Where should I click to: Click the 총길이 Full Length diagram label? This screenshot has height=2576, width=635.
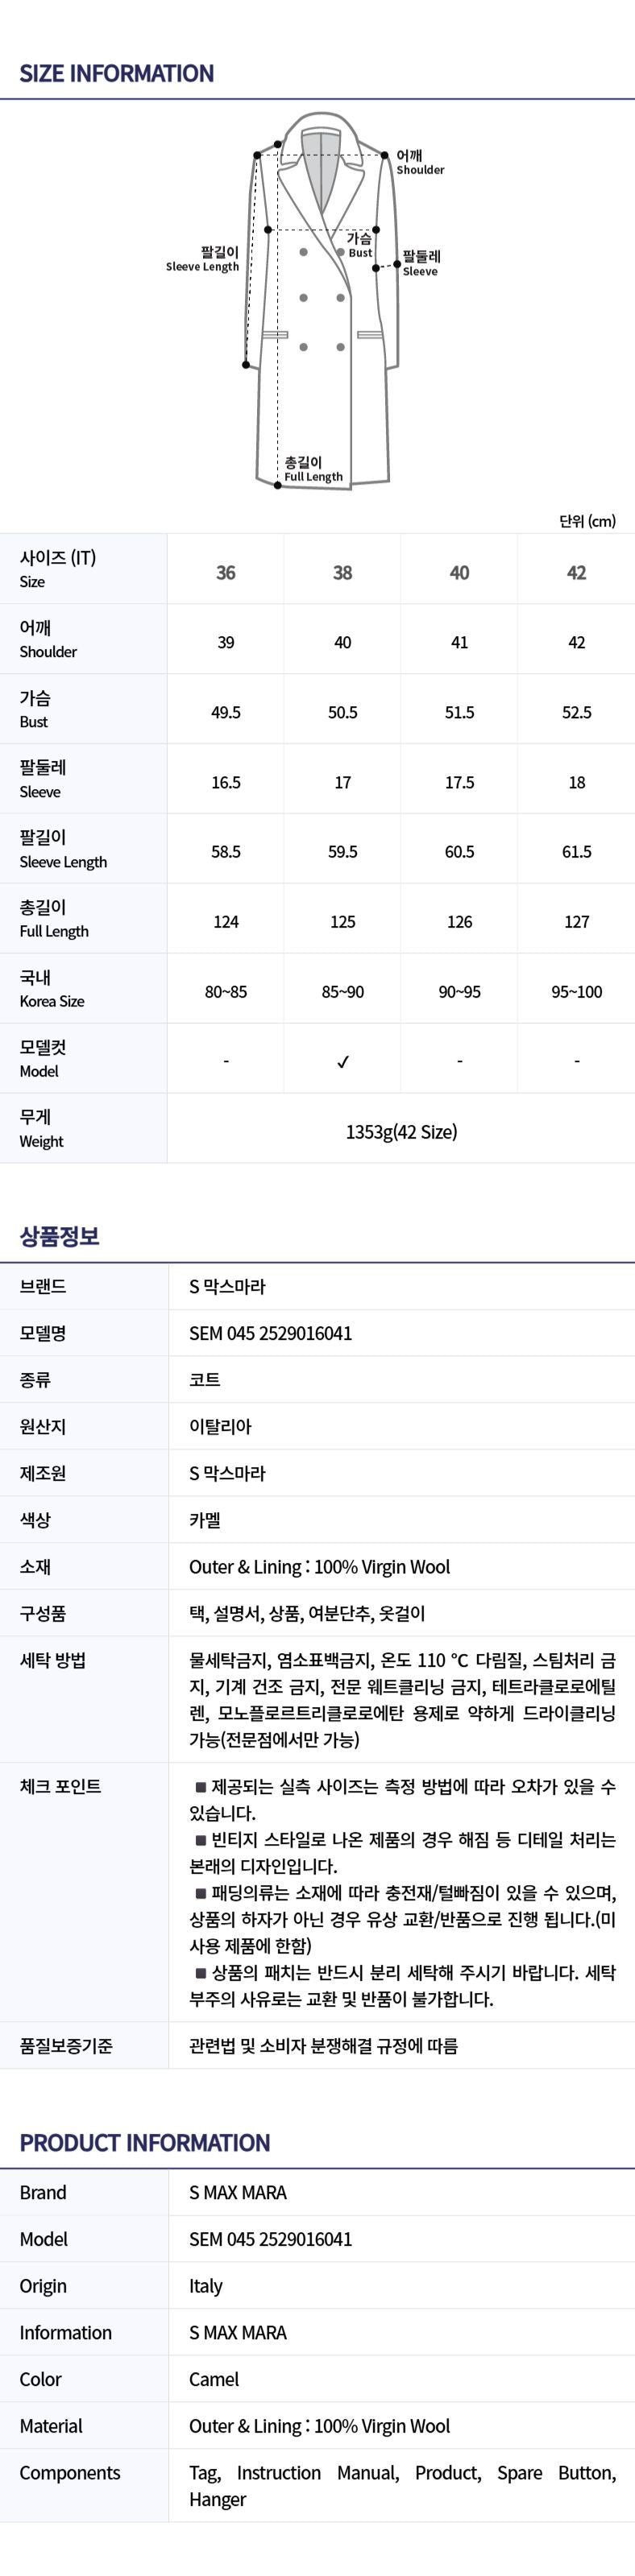pos(312,469)
